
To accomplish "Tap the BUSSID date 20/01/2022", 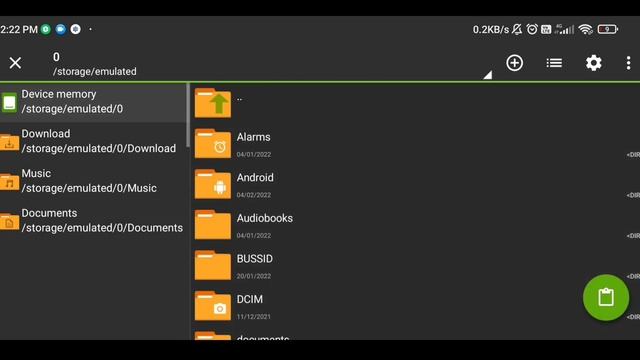I will [253, 276].
